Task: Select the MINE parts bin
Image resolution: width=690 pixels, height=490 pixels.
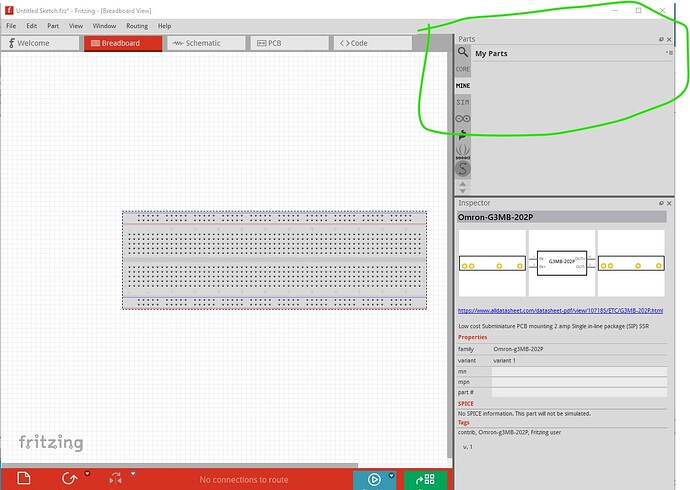Action: (462, 86)
